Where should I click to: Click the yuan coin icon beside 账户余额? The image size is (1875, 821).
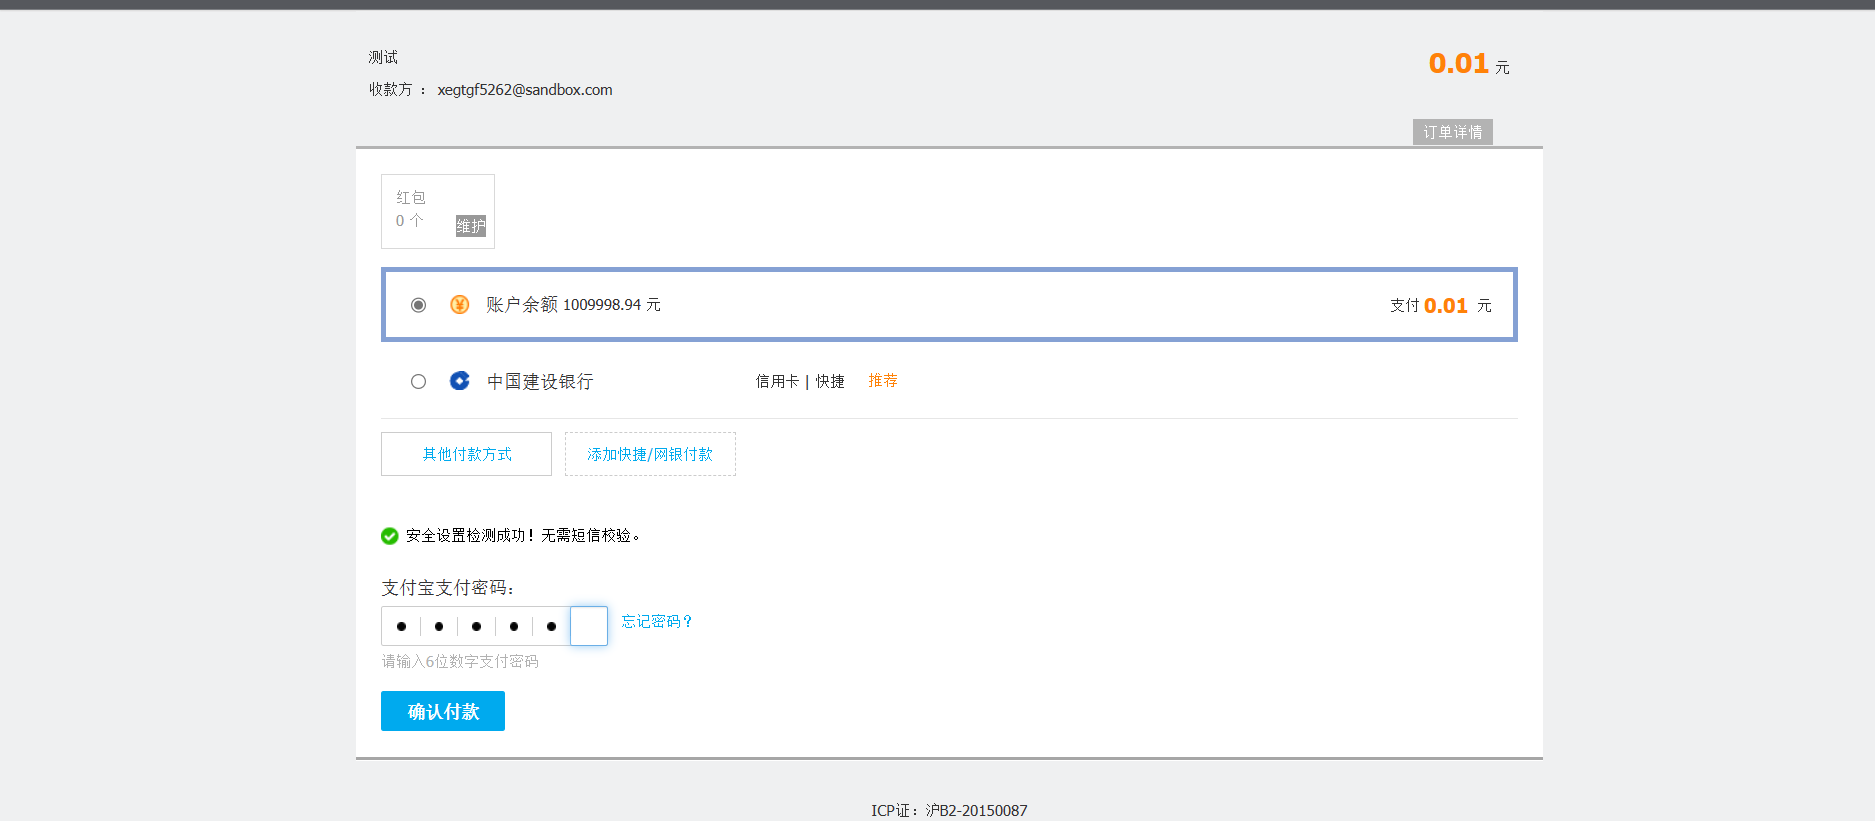click(459, 305)
